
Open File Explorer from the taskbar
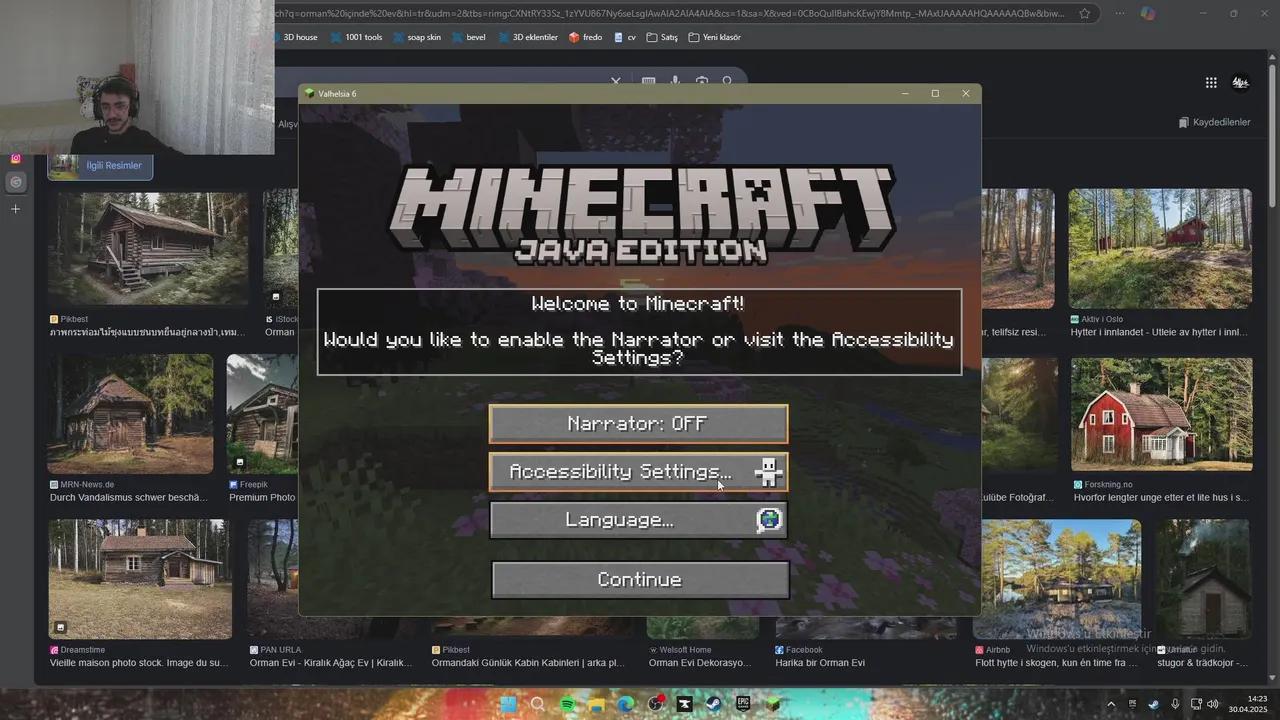click(597, 704)
